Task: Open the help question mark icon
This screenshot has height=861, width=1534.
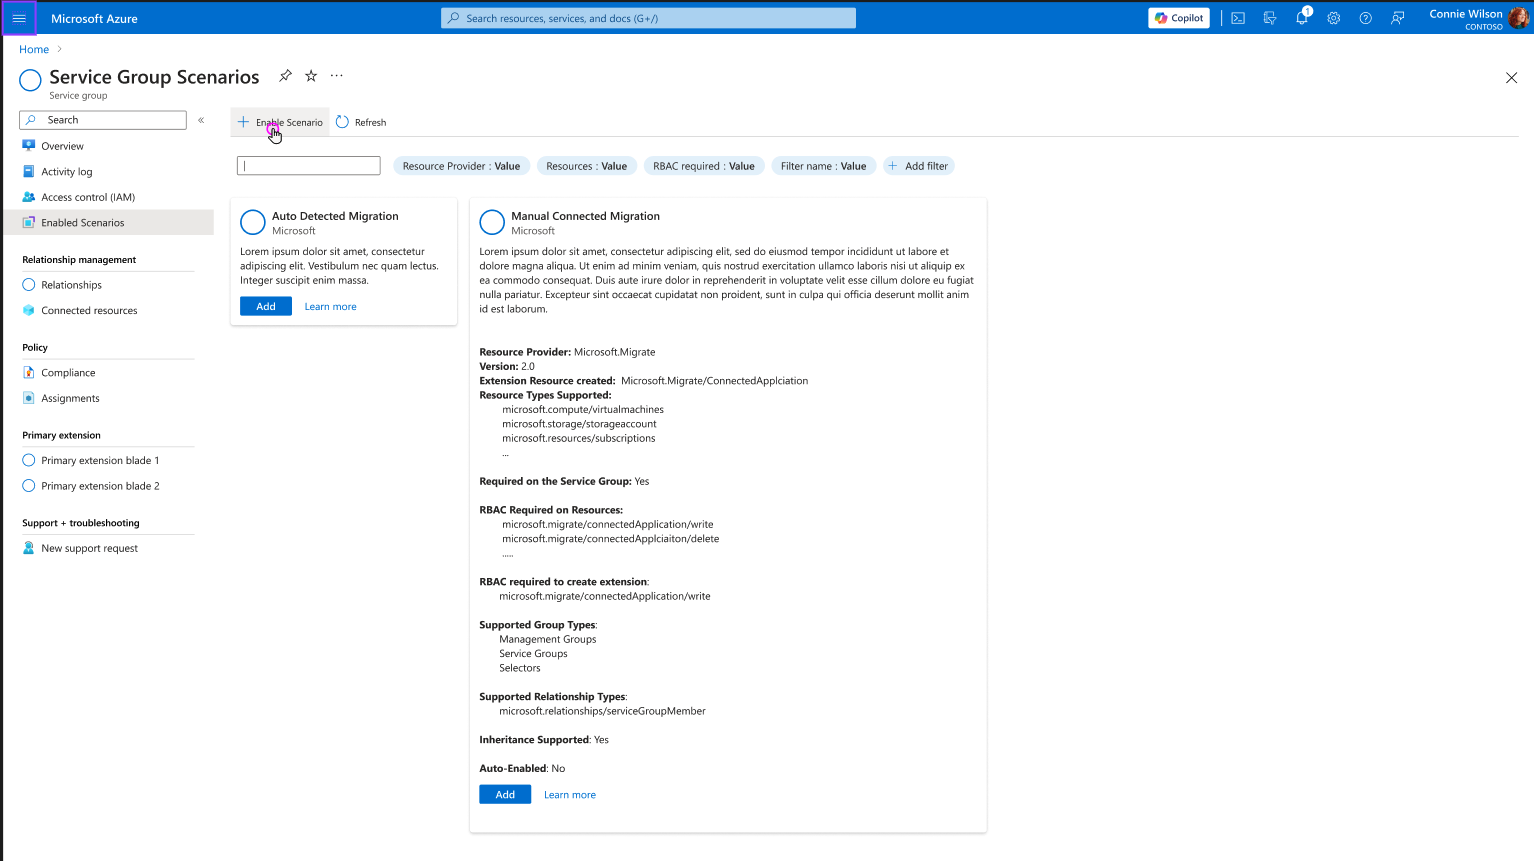Action: pyautogui.click(x=1366, y=18)
